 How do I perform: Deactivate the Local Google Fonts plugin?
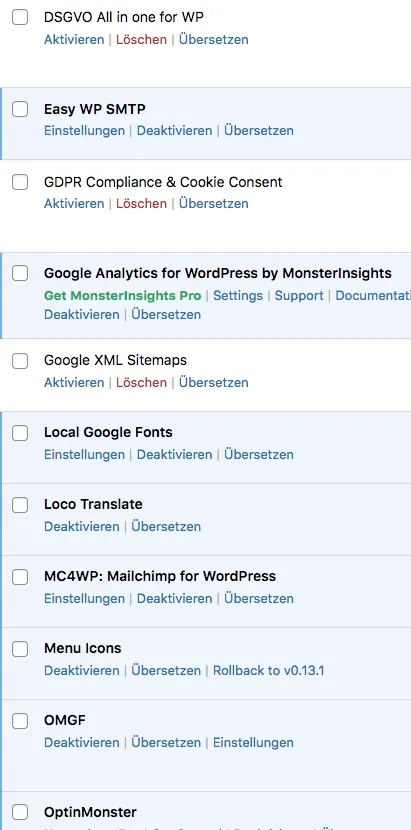click(174, 455)
